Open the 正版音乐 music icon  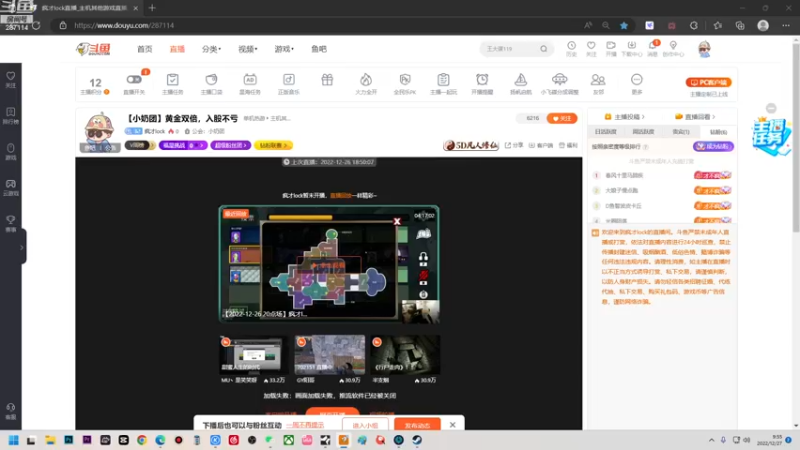point(289,80)
